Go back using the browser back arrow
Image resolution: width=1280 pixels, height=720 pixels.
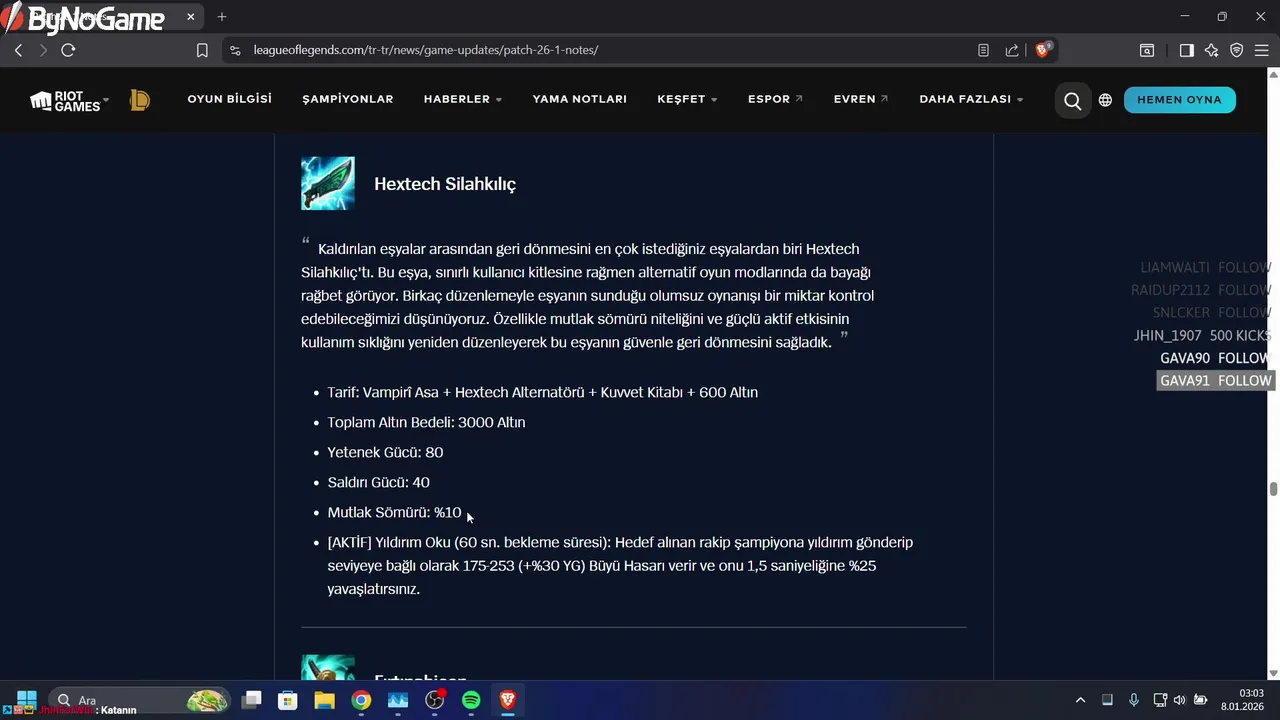[x=18, y=50]
